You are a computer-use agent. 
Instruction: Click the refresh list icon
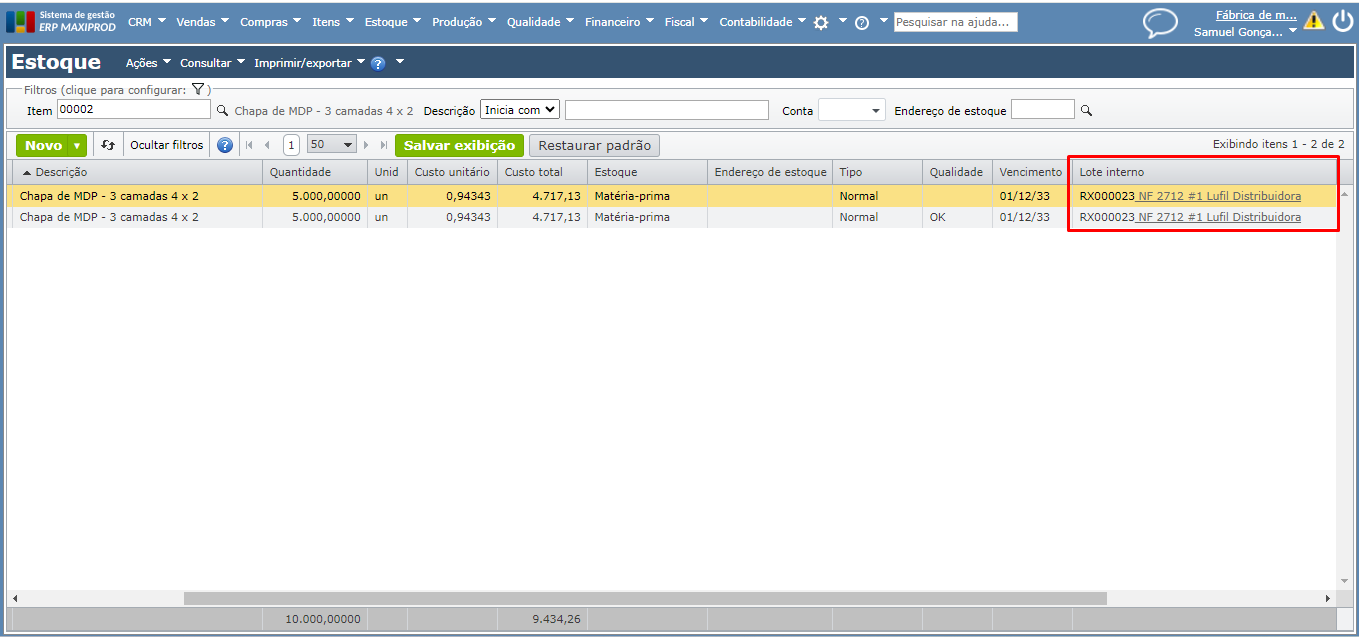pyautogui.click(x=108, y=145)
